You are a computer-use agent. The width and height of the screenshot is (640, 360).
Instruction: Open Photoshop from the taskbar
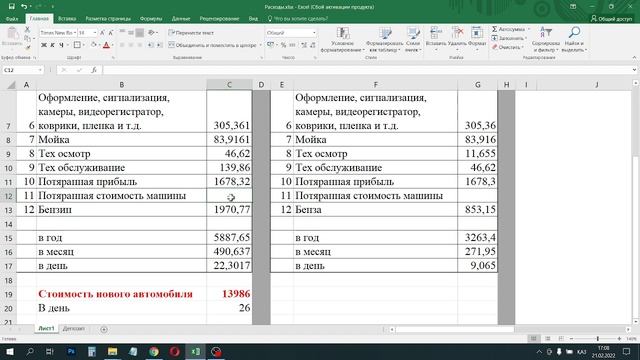pos(71,351)
